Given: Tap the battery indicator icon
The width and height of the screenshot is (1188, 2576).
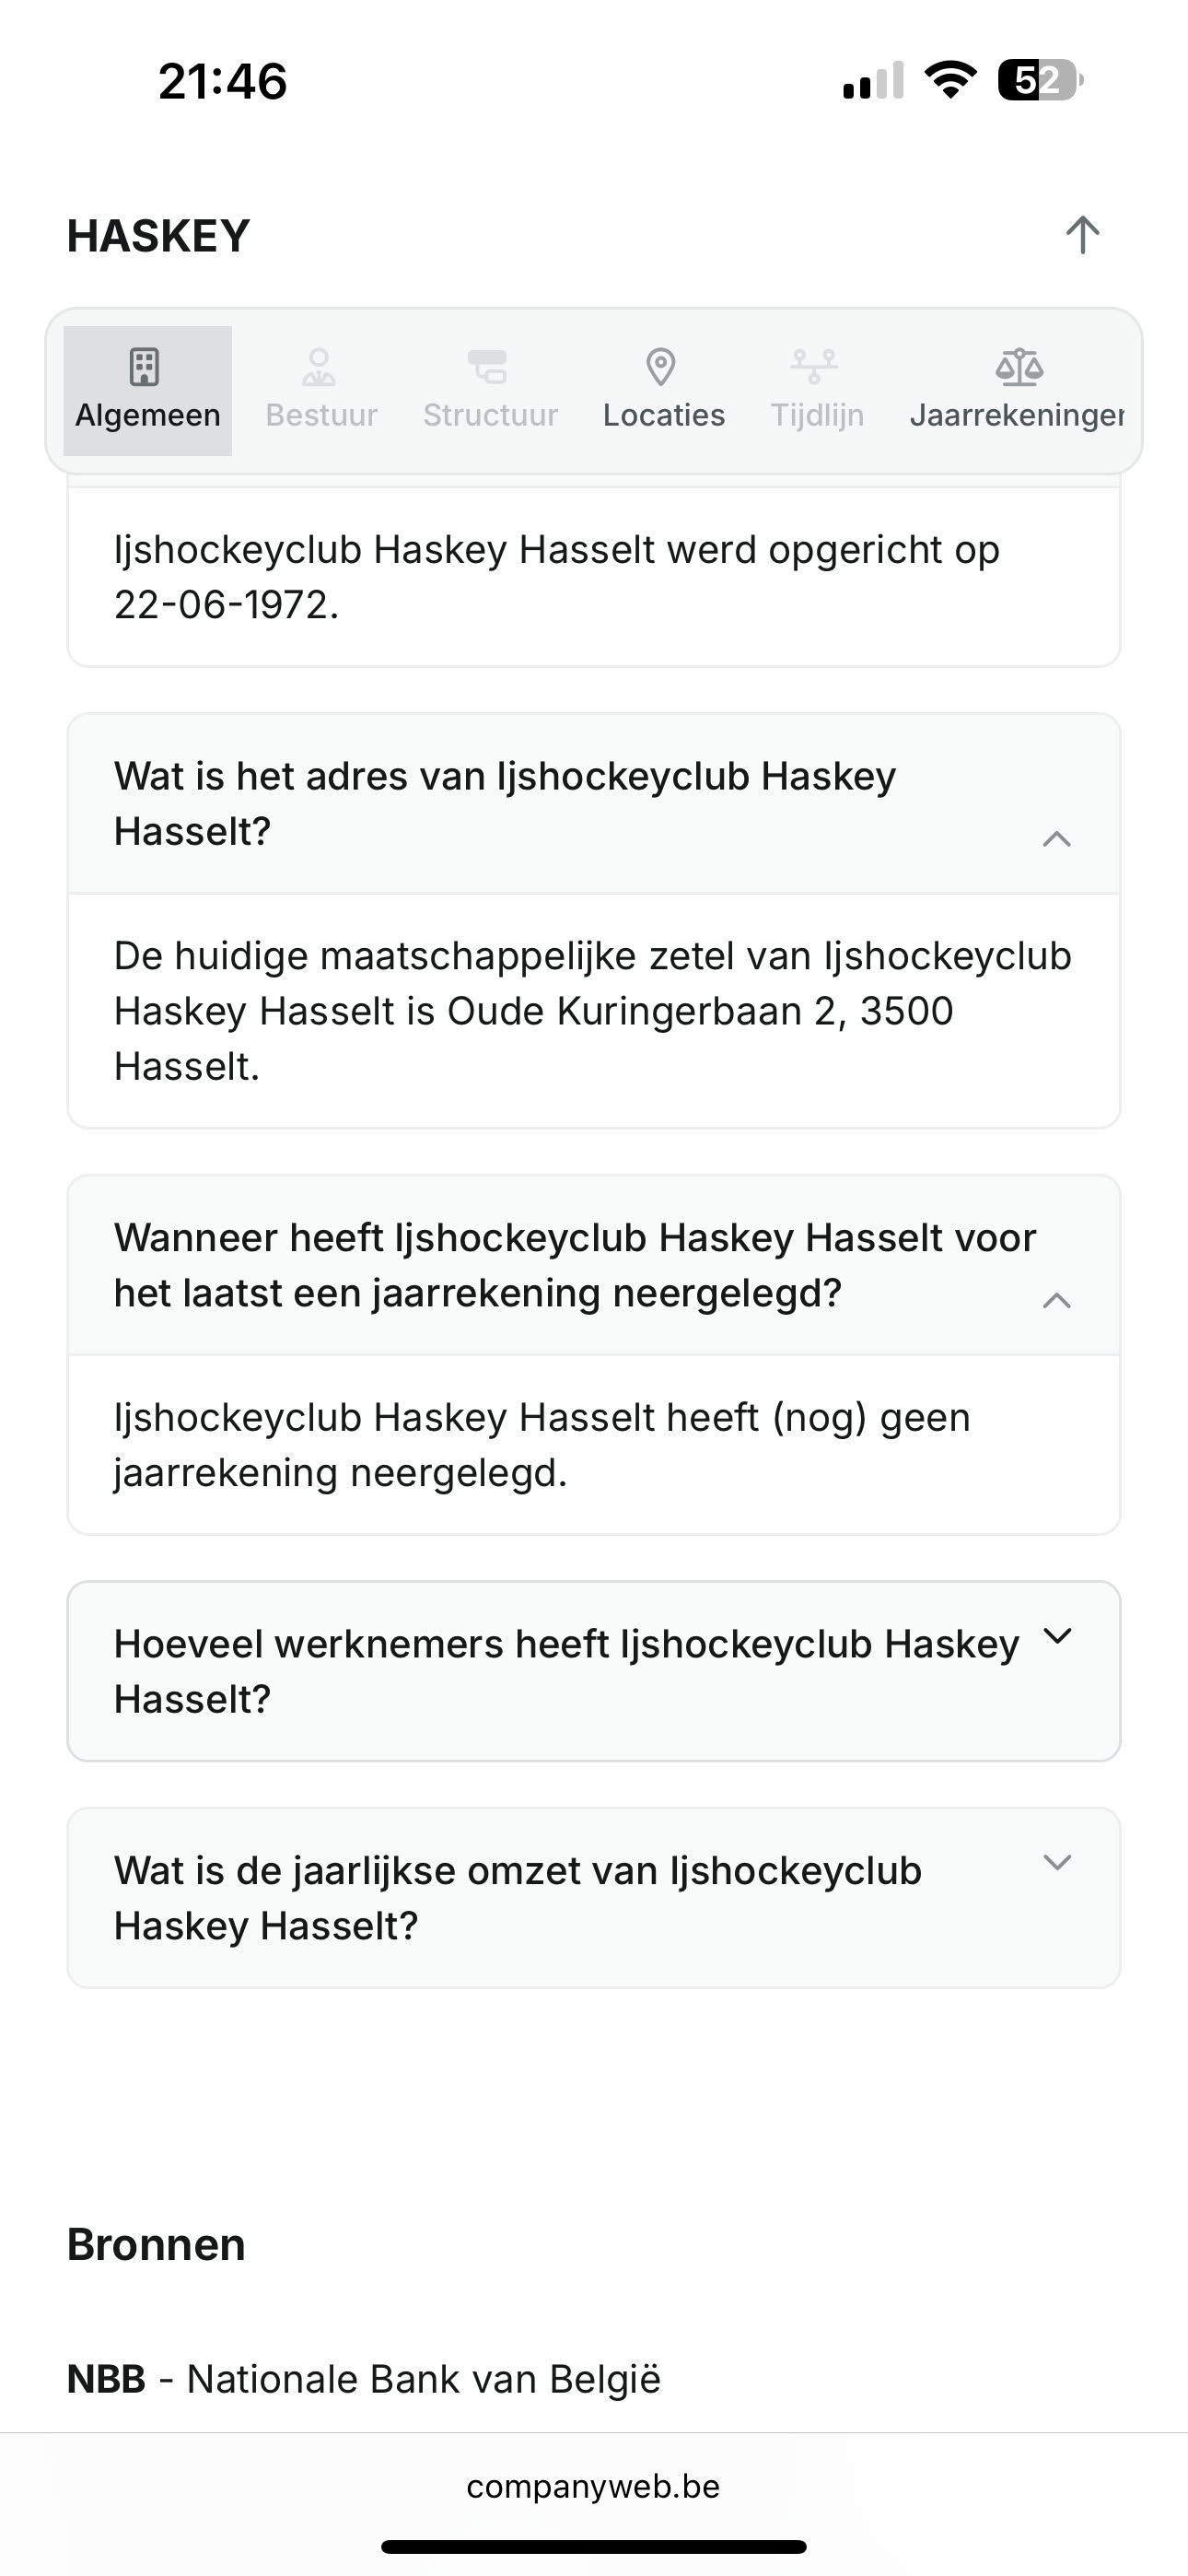Looking at the screenshot, I should pos(1040,80).
